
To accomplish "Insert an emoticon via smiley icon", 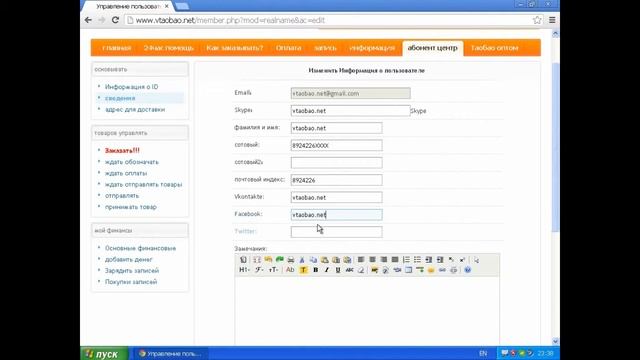I will (431, 270).
